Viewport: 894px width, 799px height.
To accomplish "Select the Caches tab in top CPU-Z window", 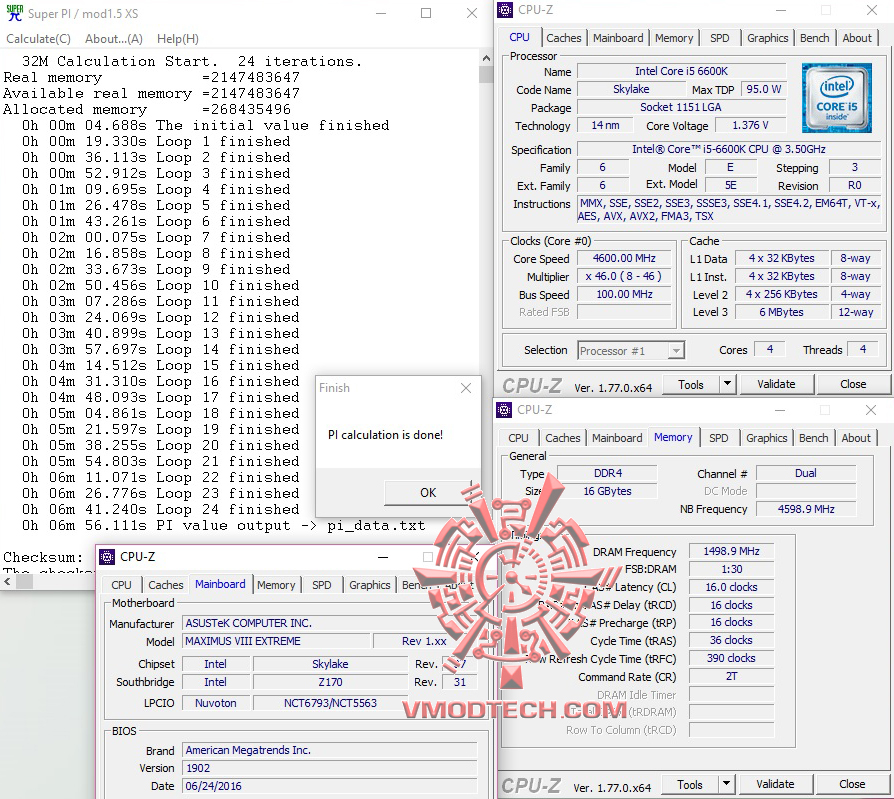I will coord(563,38).
